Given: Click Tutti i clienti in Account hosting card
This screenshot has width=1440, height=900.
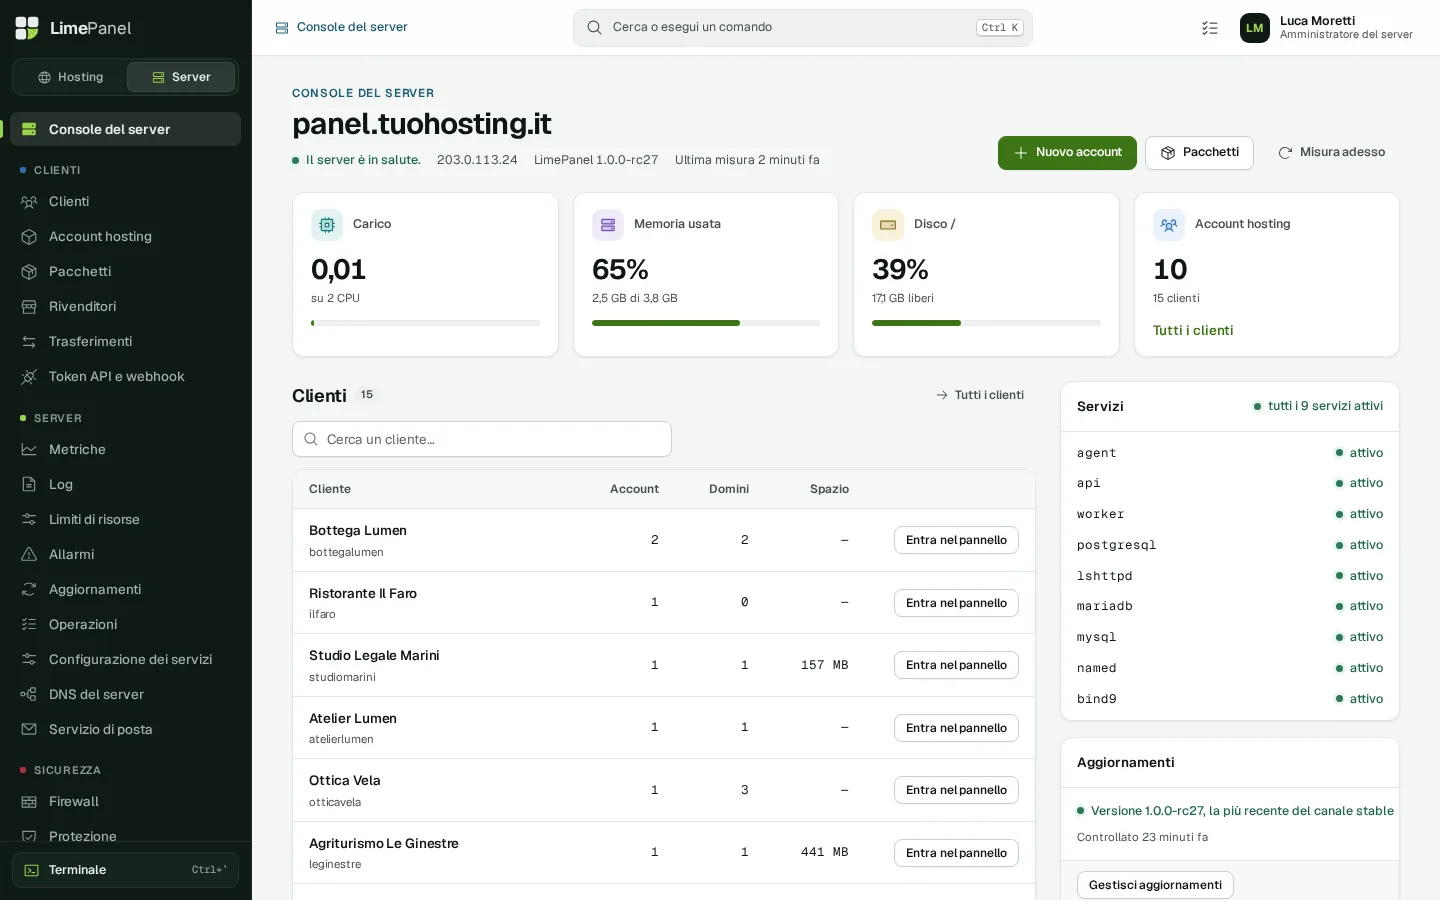Looking at the screenshot, I should pyautogui.click(x=1193, y=331).
